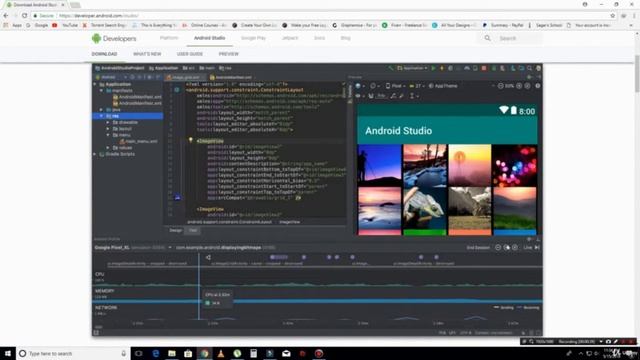640x360 pixels.
Task: Collapse the manifests folder
Action: pos(101,91)
